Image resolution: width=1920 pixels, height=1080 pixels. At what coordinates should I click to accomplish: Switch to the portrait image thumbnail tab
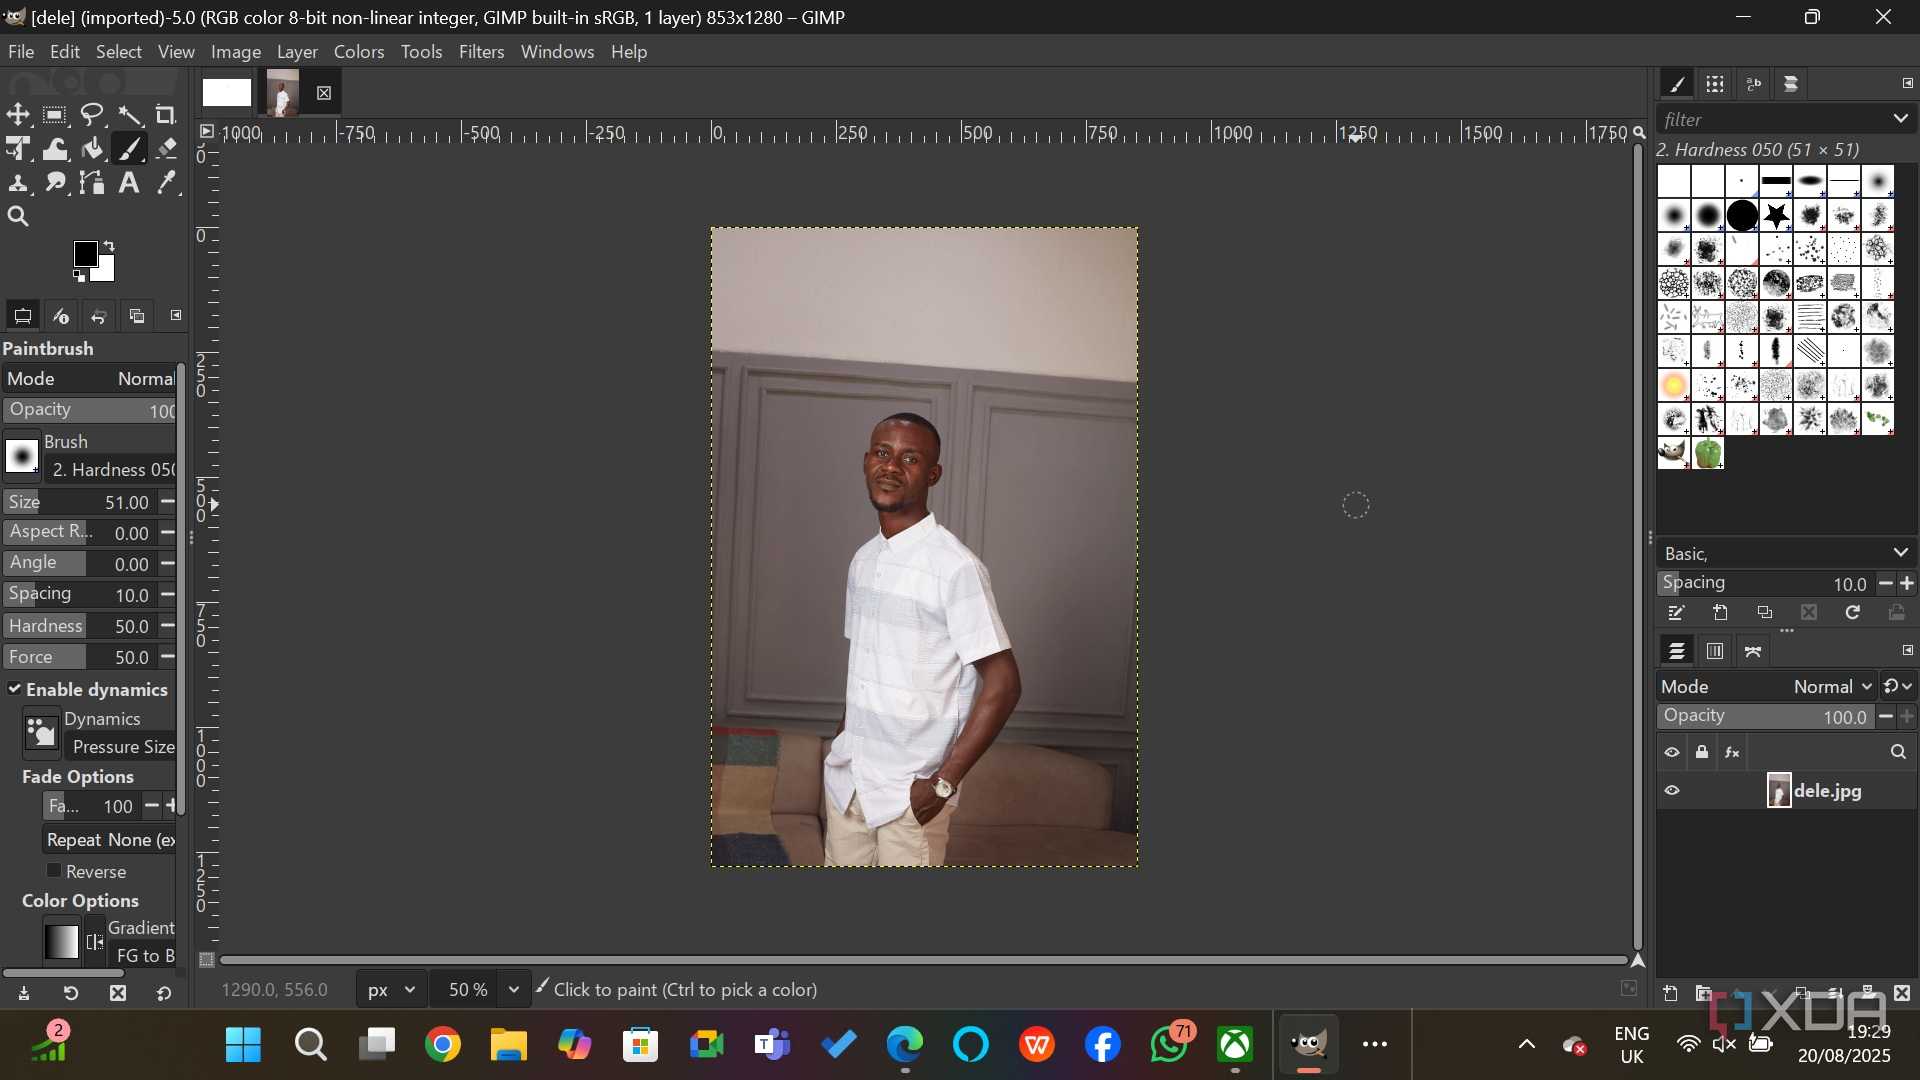tap(282, 93)
